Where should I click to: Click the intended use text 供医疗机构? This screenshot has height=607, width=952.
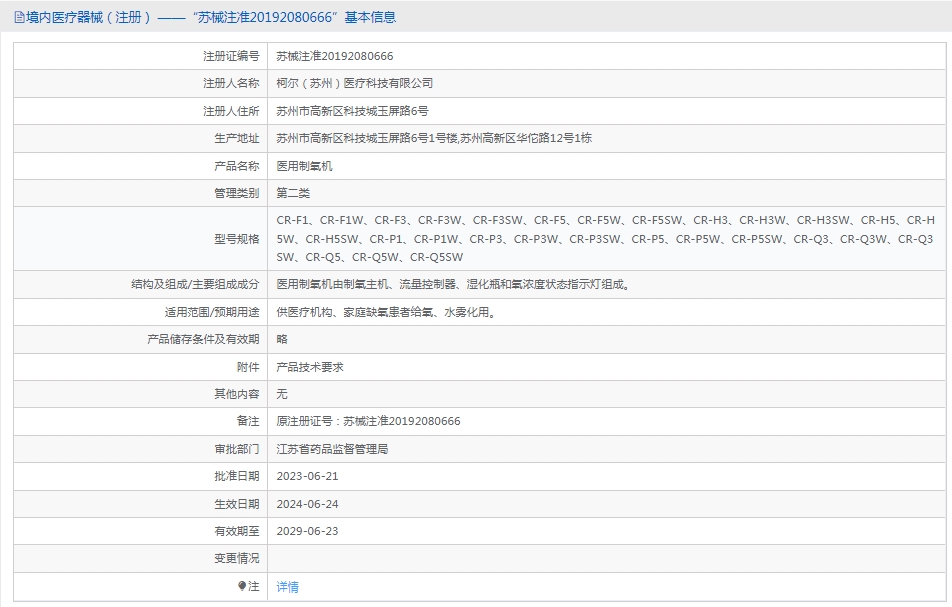click(x=386, y=312)
